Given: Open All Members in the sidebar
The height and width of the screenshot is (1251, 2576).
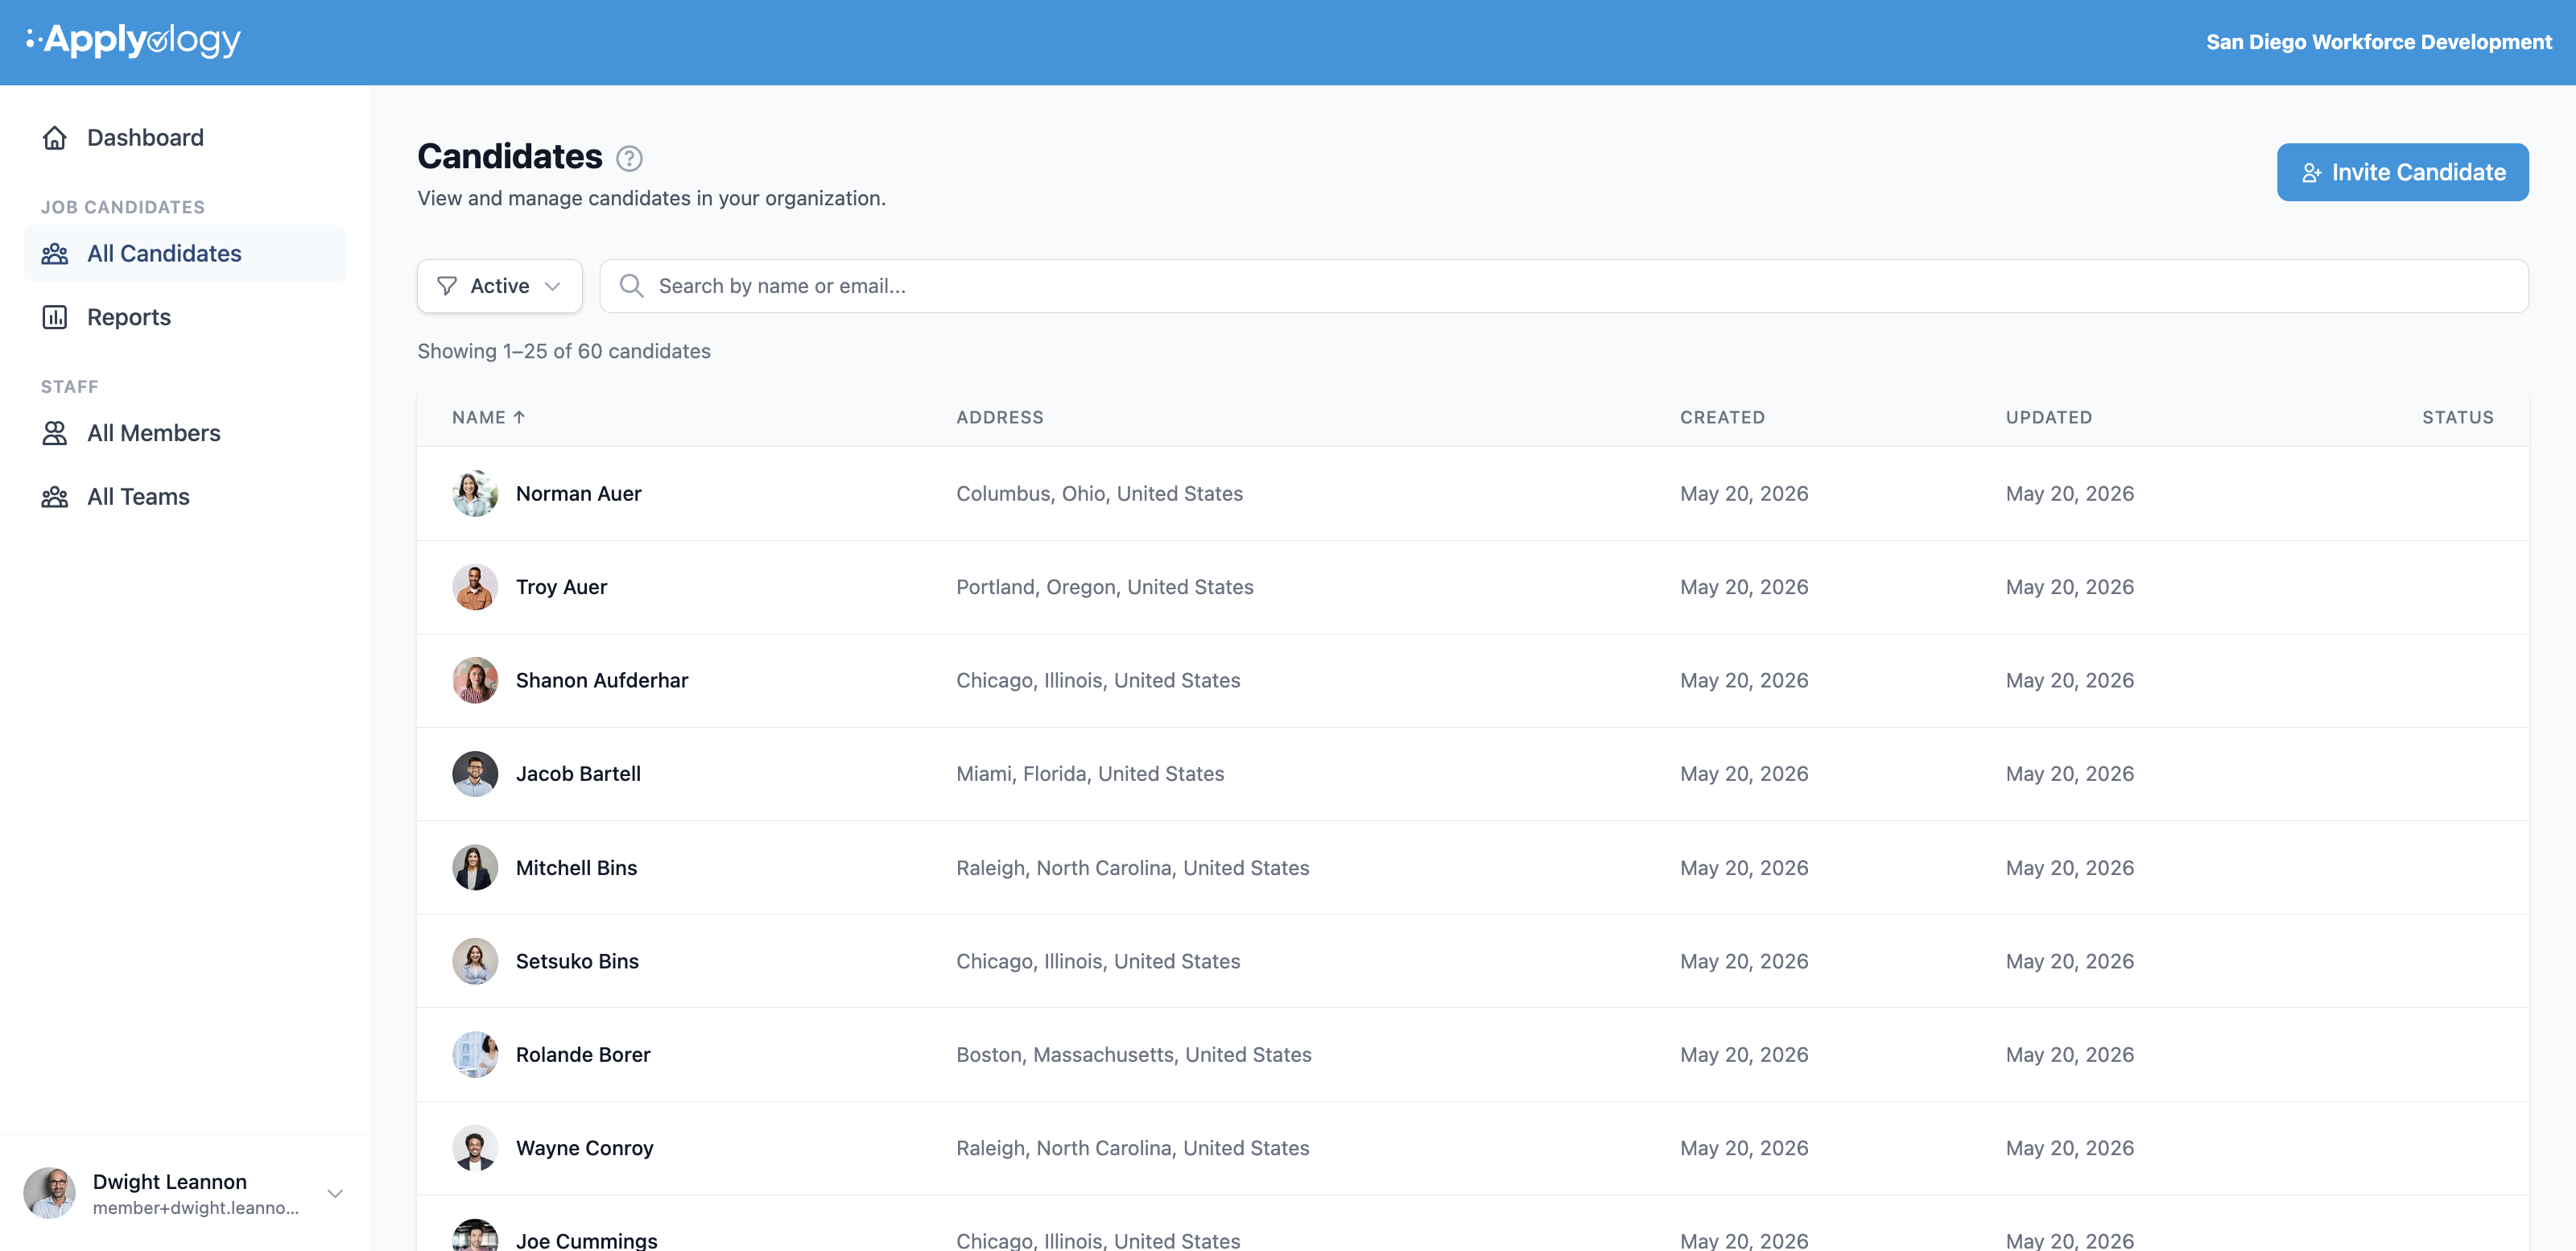Looking at the screenshot, I should [185, 433].
